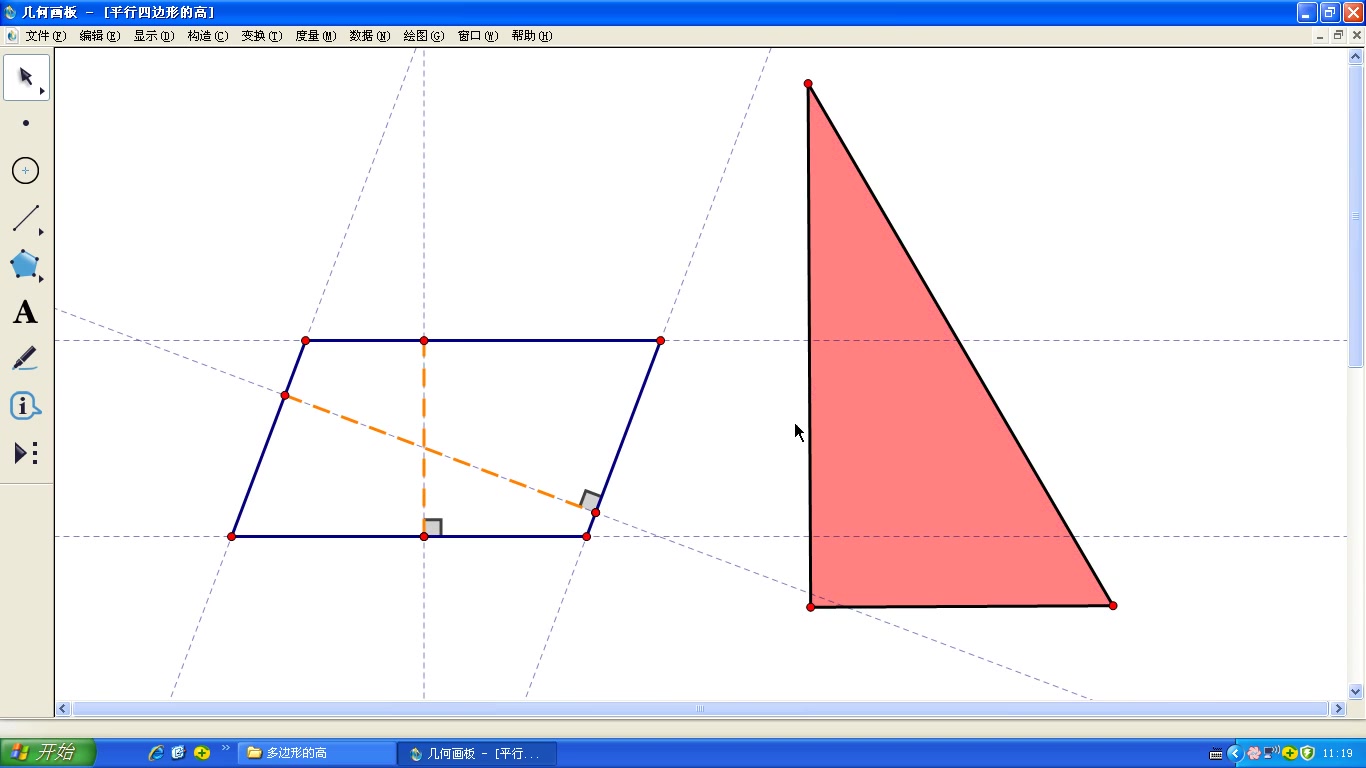
Task: Select the parallelogram's top-left vertex
Action: pyautogui.click(x=306, y=341)
